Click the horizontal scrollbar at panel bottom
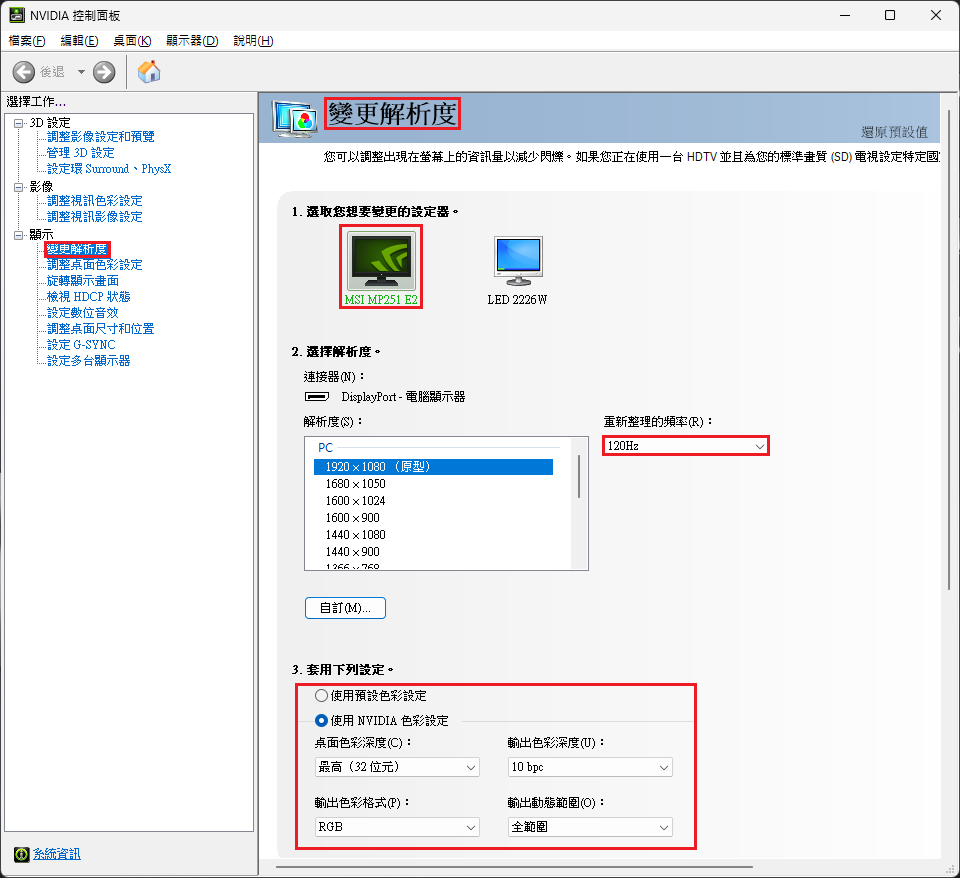This screenshot has width=960, height=878. coord(514,867)
